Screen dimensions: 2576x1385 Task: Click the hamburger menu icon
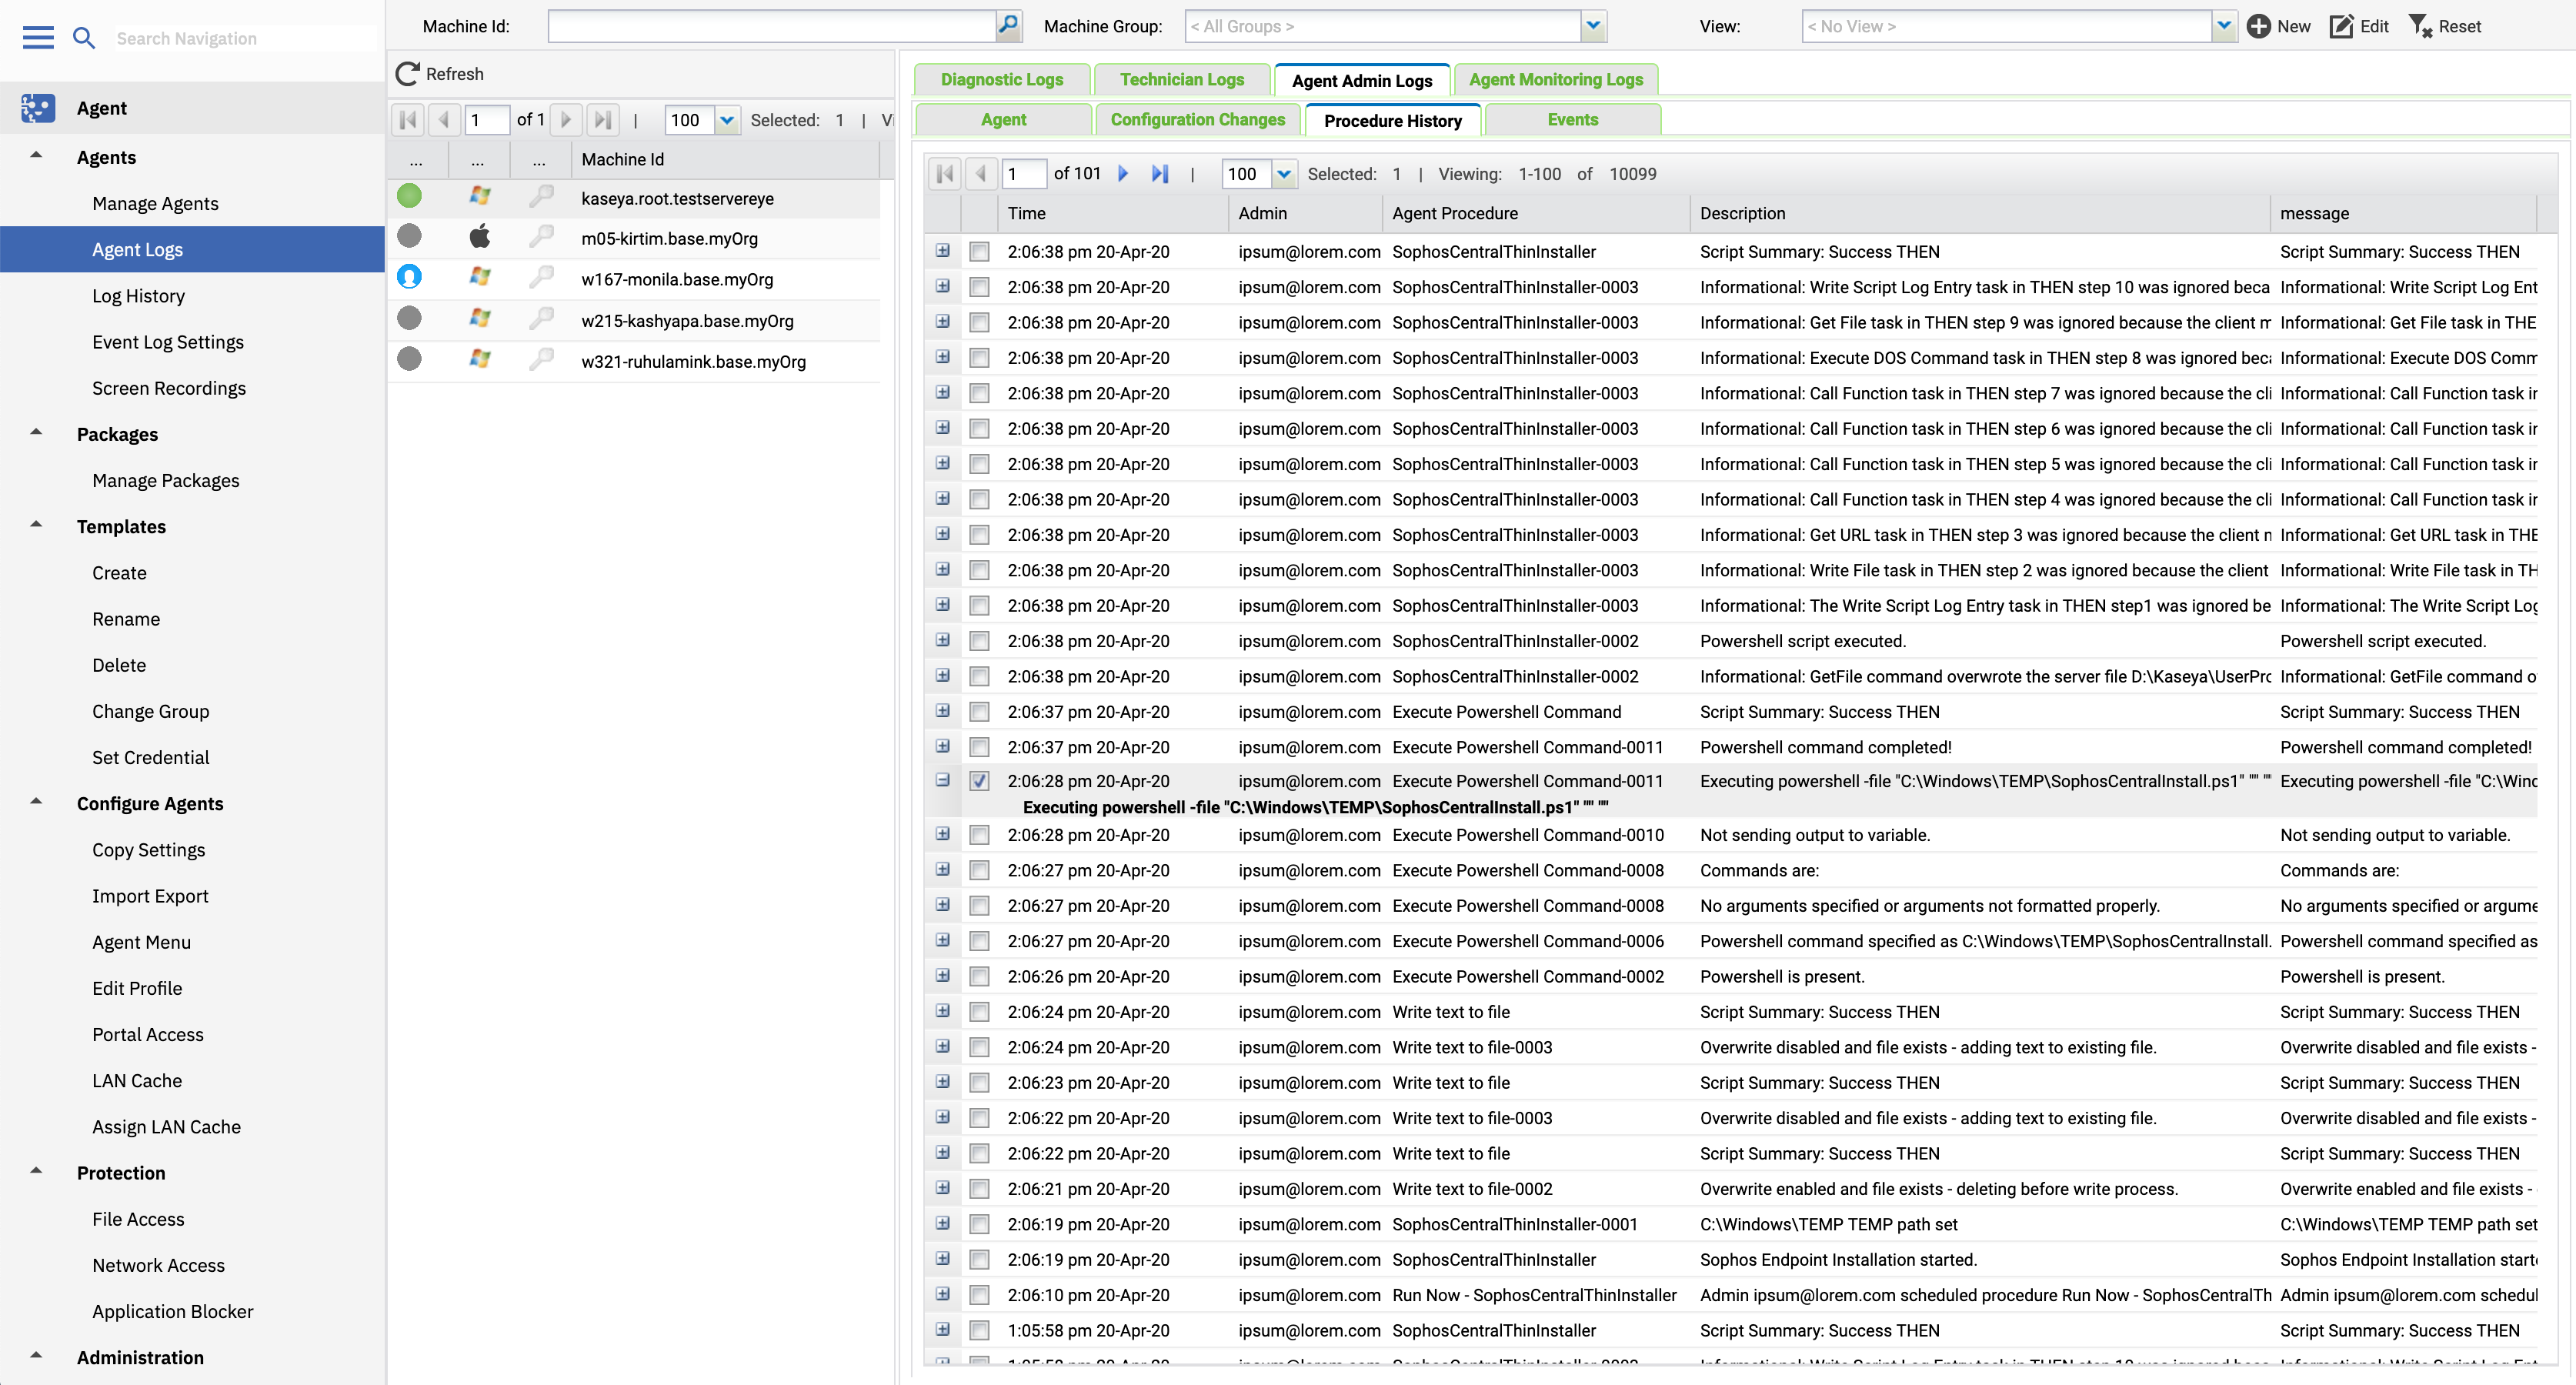38,38
